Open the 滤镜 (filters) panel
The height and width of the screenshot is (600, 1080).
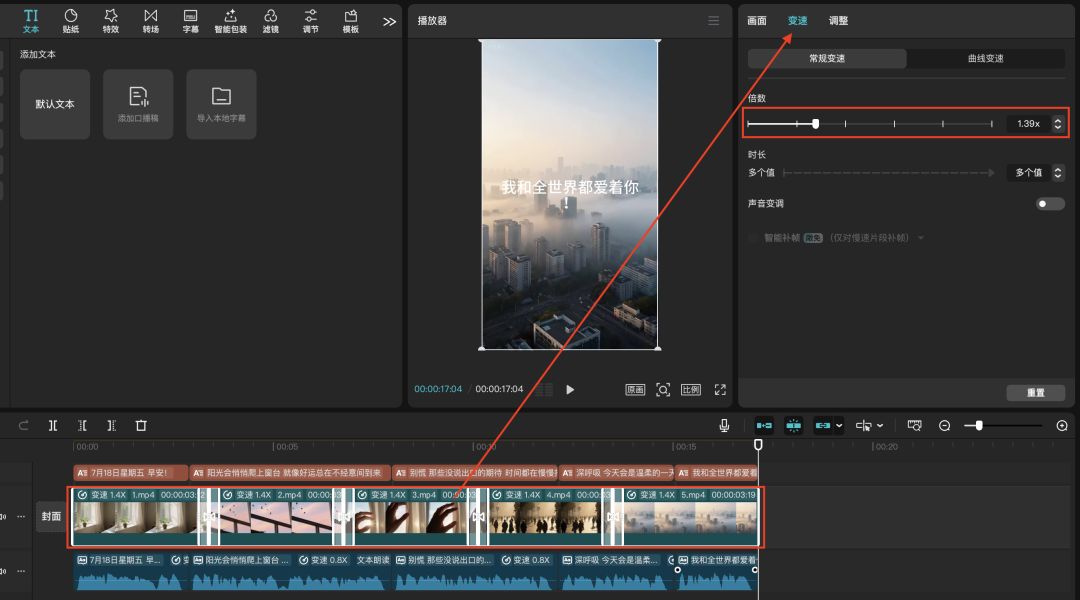pos(270,20)
